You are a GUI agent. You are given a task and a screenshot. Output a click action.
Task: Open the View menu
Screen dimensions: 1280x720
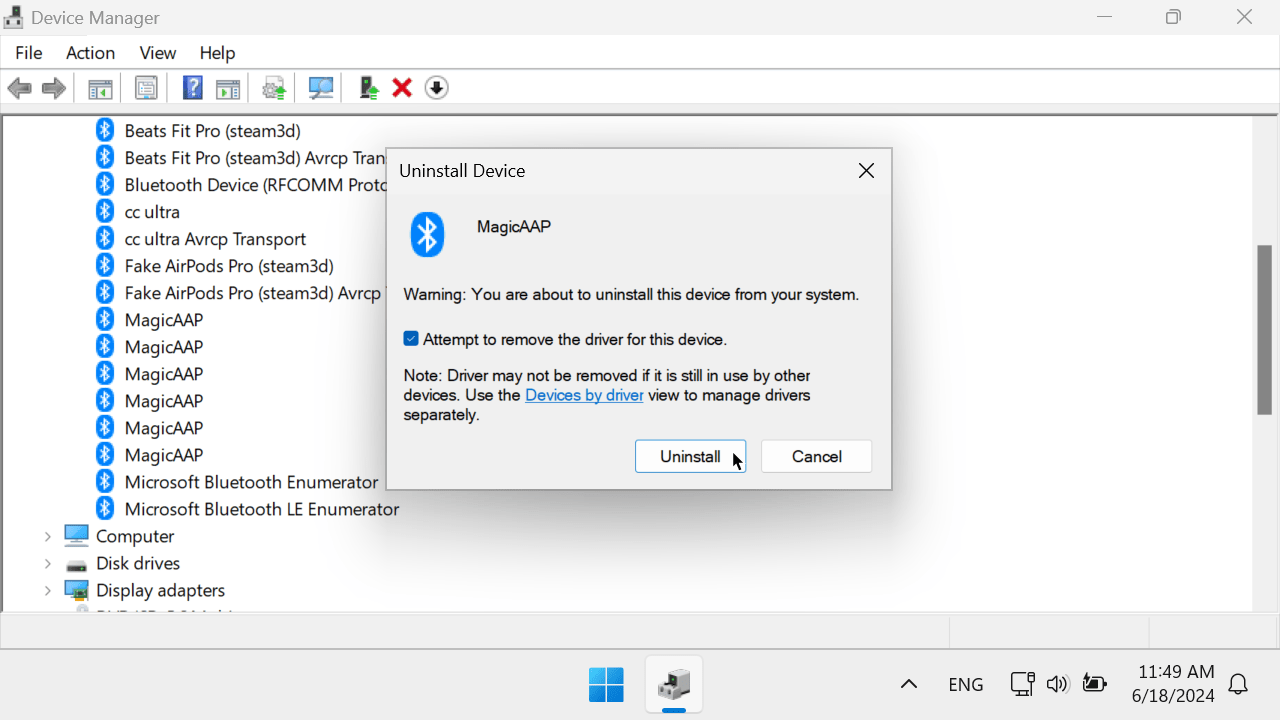[x=157, y=53]
